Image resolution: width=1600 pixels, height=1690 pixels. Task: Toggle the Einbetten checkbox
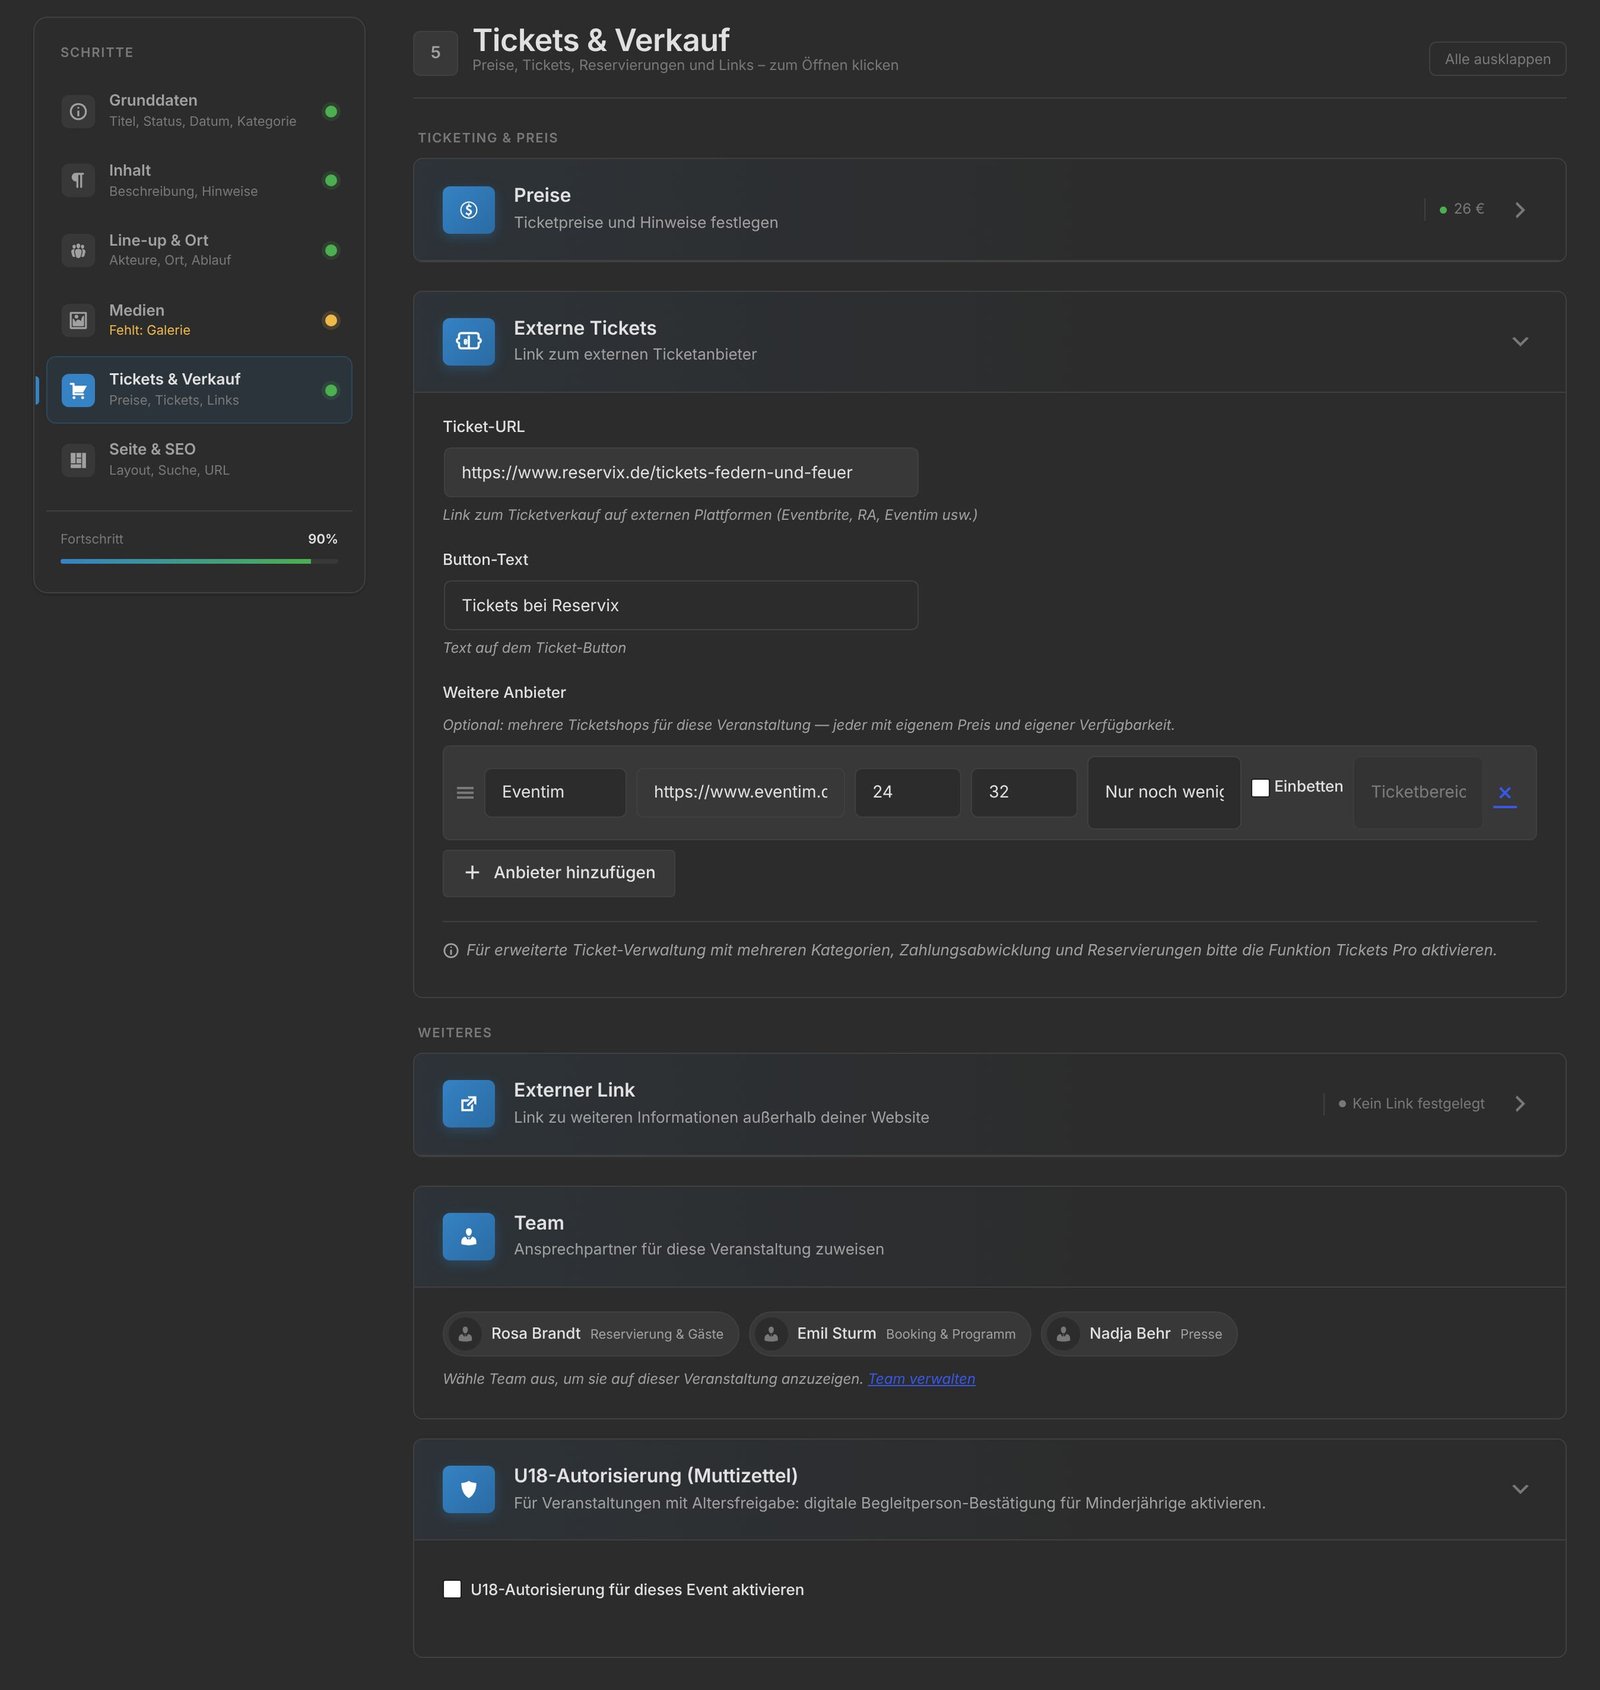[1261, 788]
